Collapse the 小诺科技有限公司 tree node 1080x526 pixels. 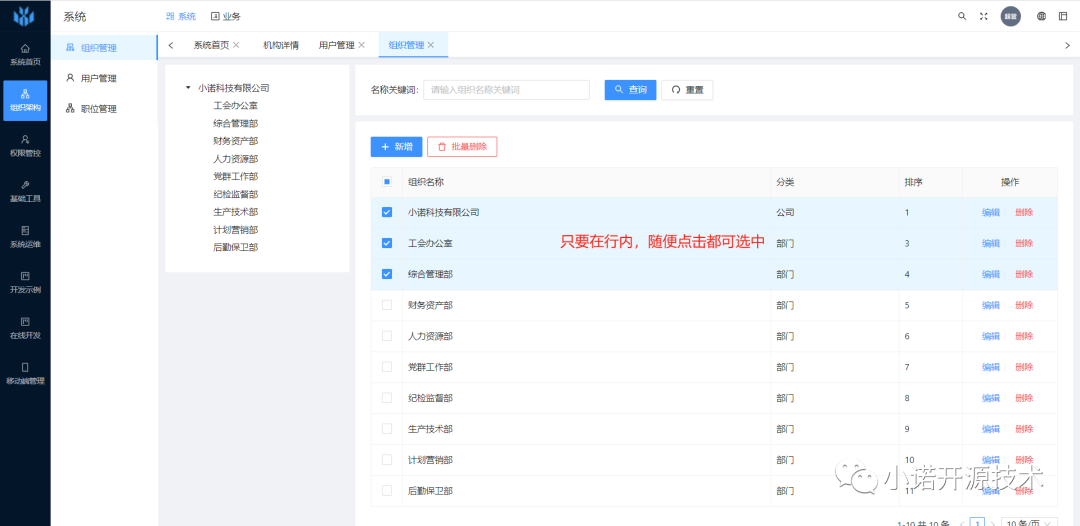click(188, 87)
